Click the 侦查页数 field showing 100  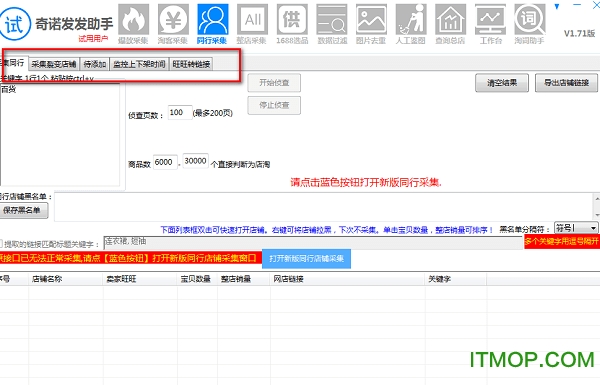(x=179, y=113)
